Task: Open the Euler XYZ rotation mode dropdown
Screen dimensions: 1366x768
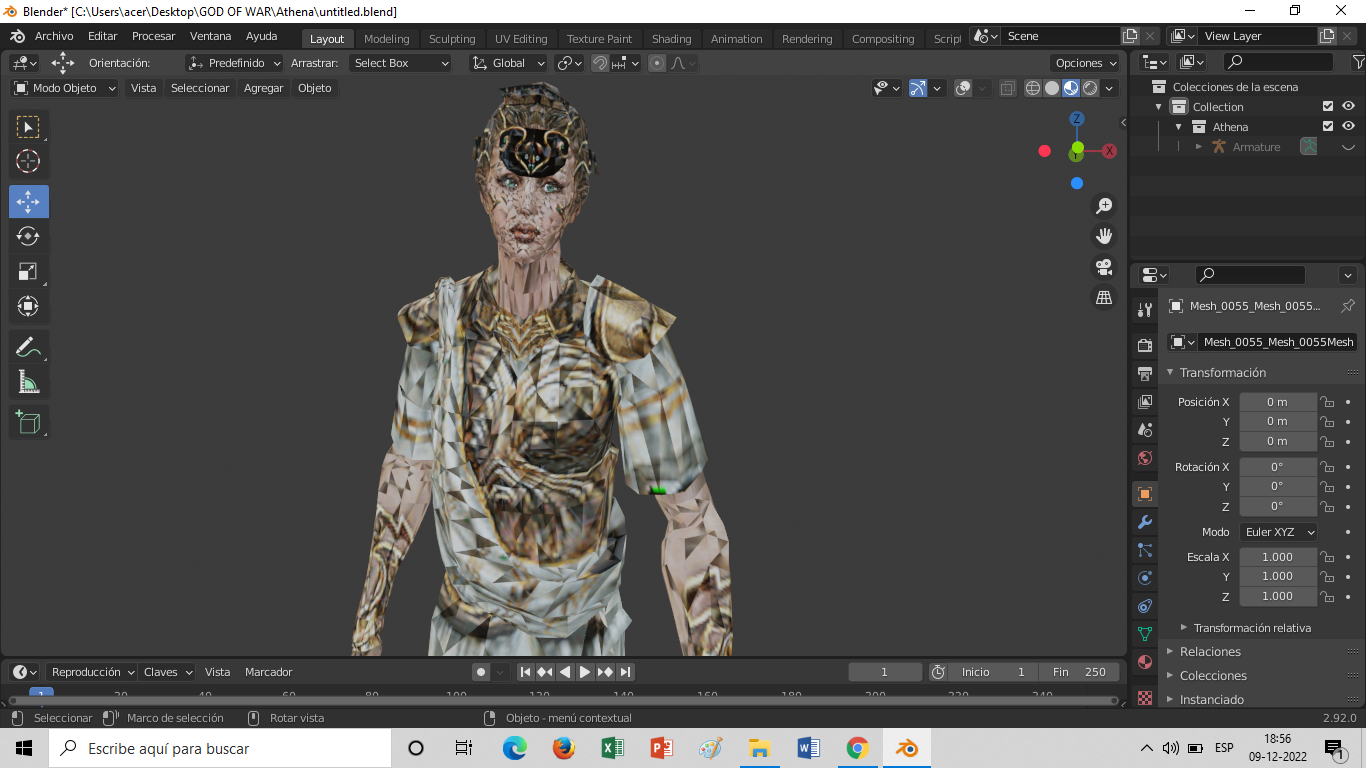Action: click(1278, 532)
